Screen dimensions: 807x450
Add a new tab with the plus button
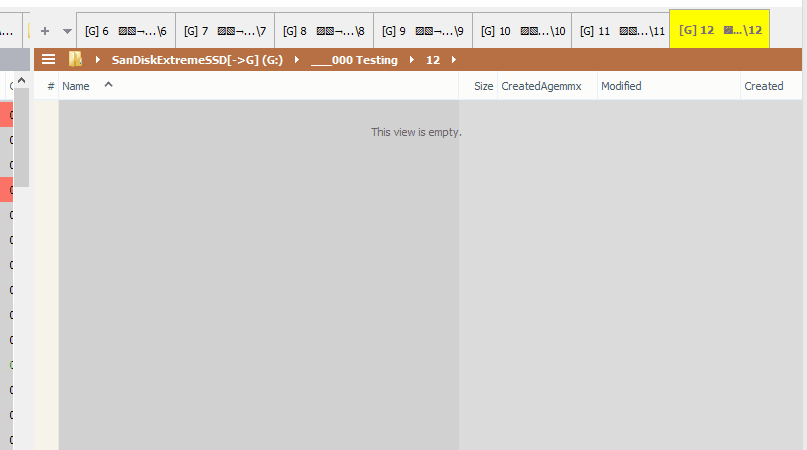(x=45, y=31)
